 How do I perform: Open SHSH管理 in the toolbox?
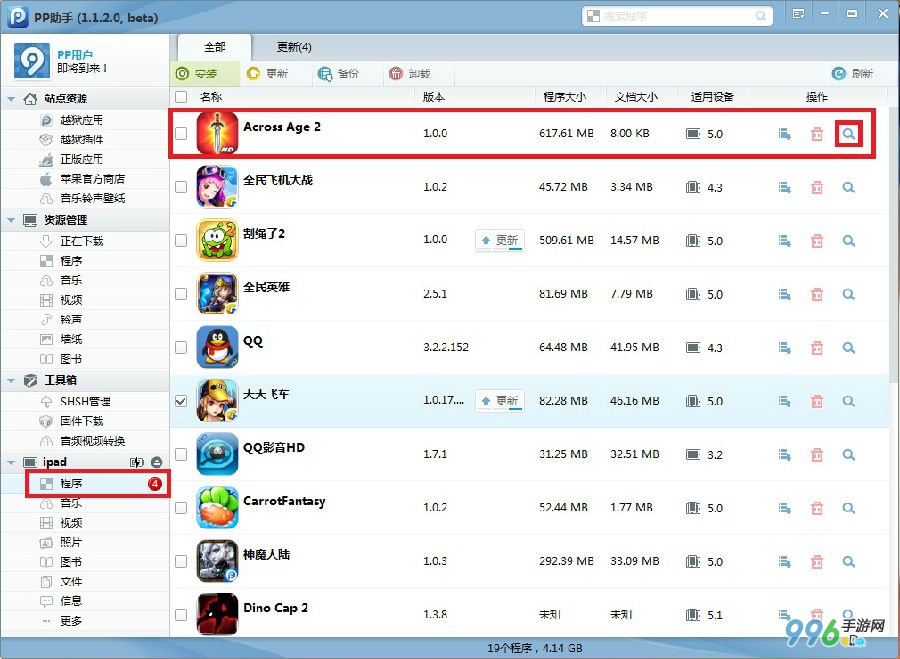click(x=84, y=401)
